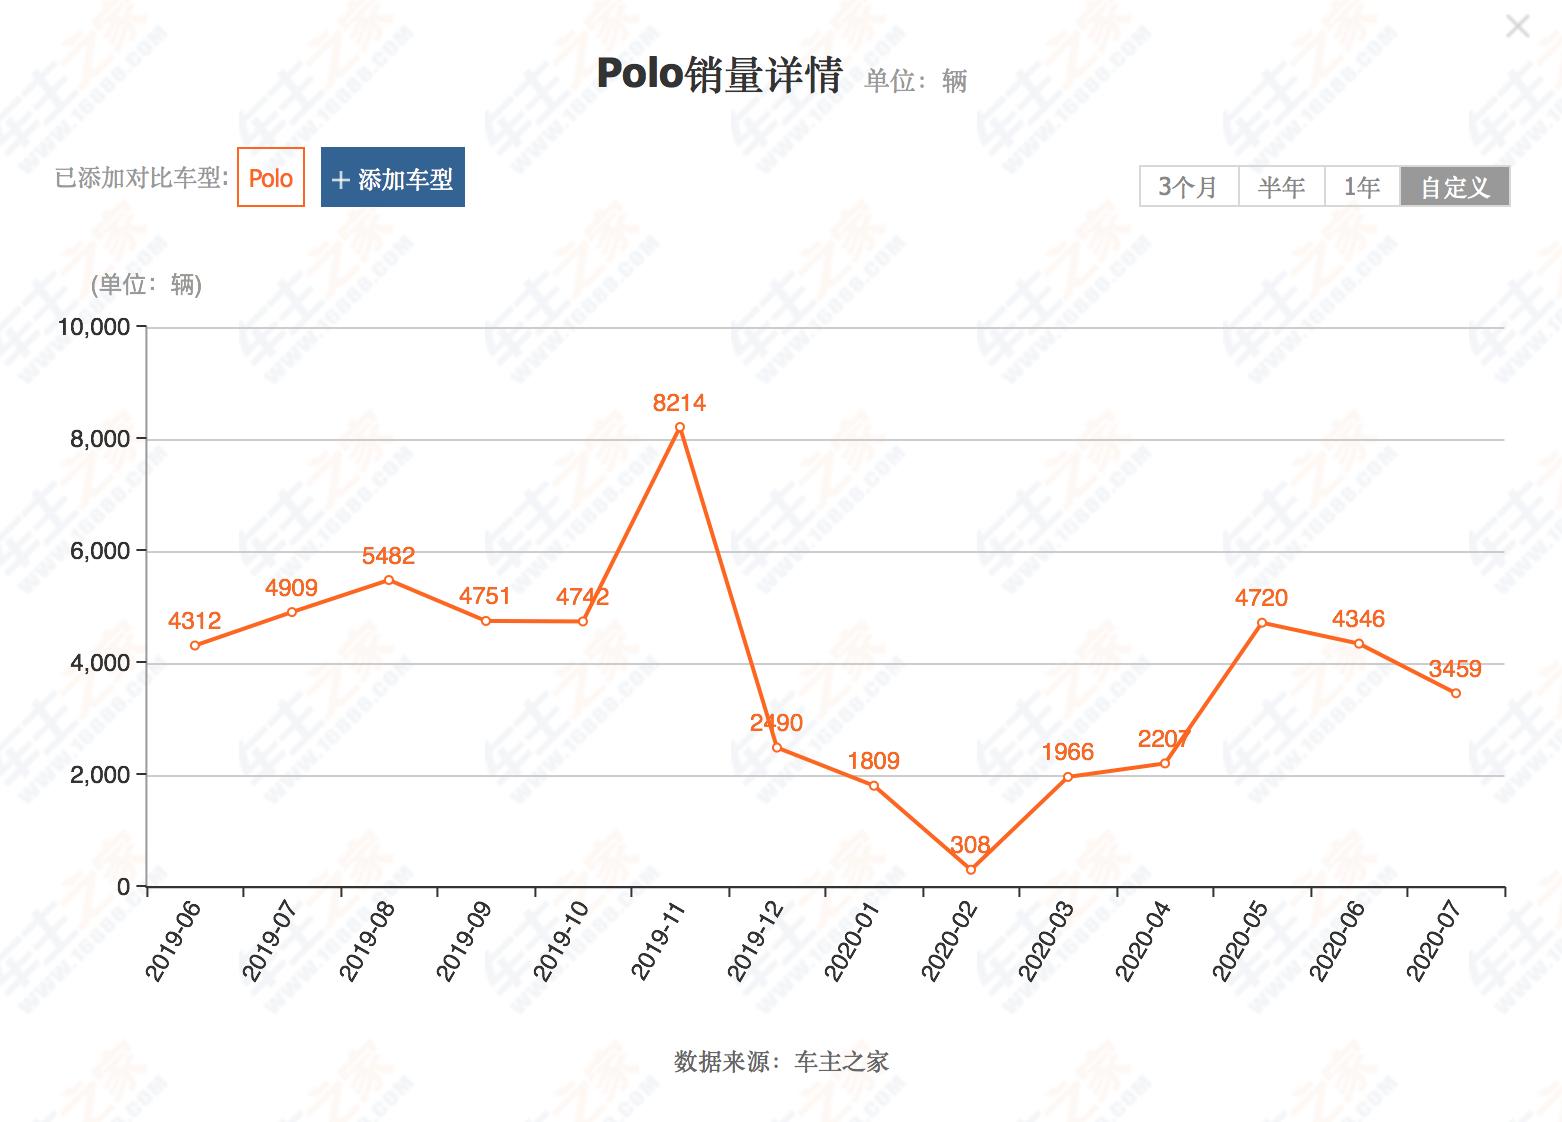Viewport: 1562px width, 1122px height.
Task: Click the 车主之家 data source text
Action: (x=841, y=1062)
